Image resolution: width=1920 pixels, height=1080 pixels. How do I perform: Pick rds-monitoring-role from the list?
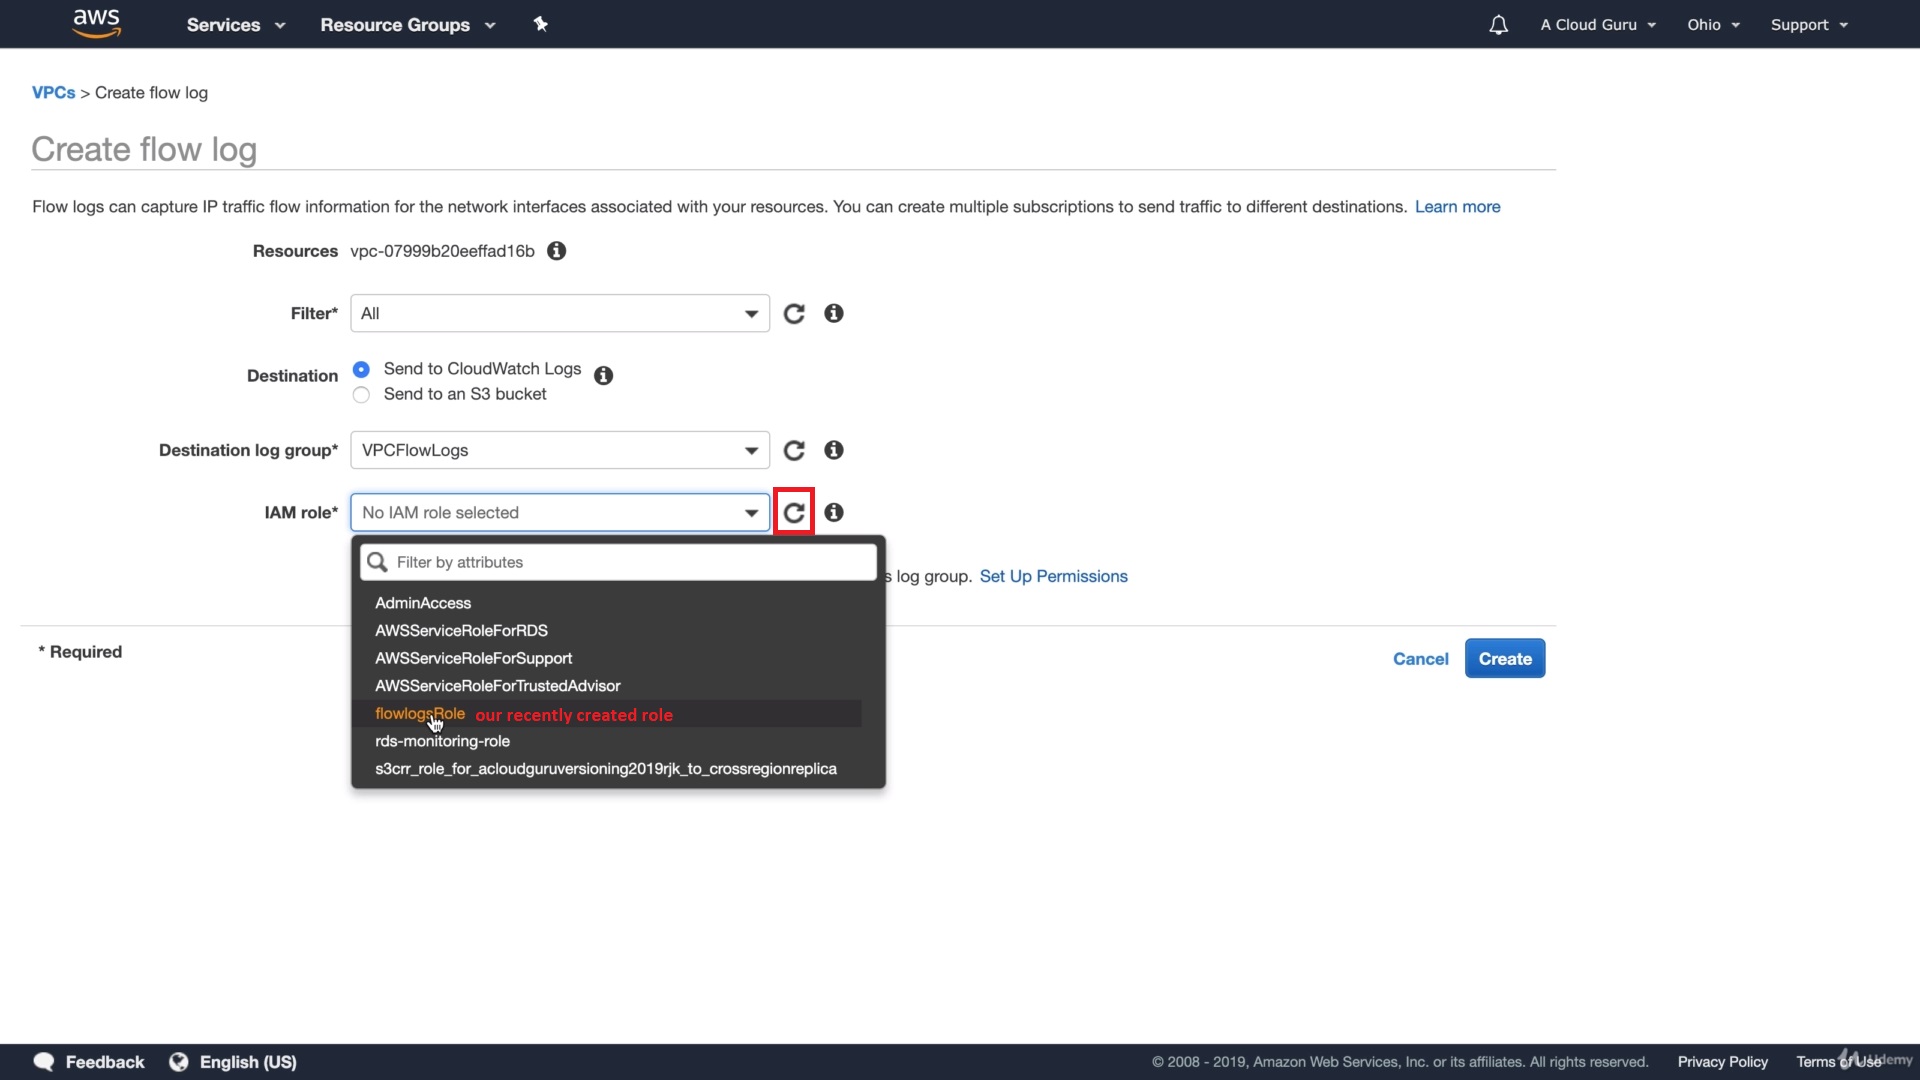pos(442,742)
